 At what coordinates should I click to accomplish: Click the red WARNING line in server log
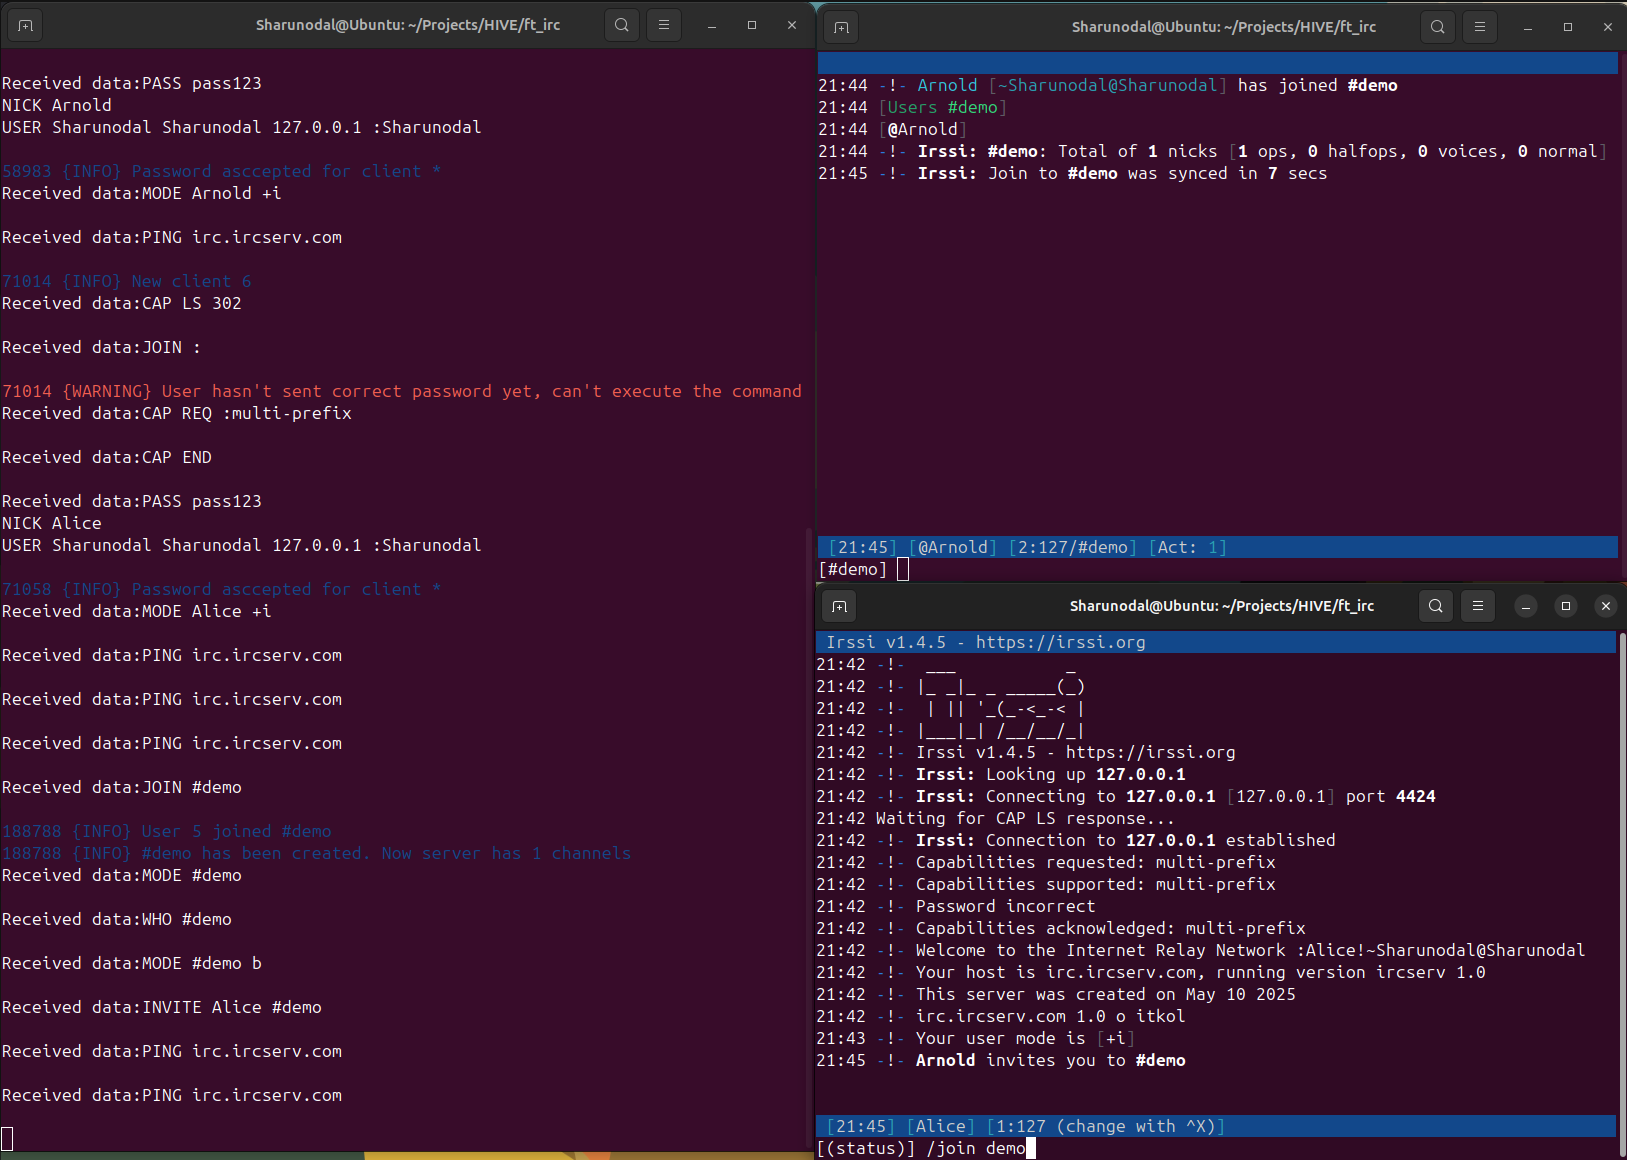[x=402, y=391]
